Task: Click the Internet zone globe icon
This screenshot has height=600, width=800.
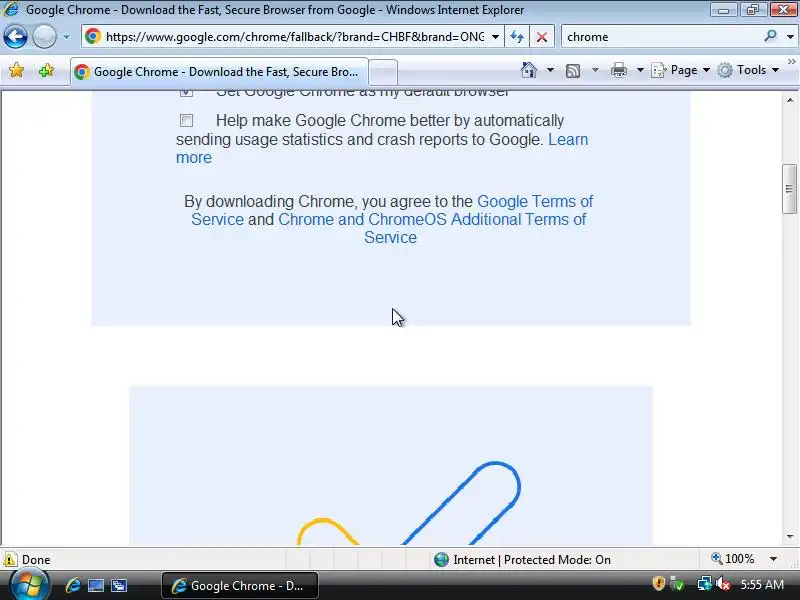Action: click(441, 560)
